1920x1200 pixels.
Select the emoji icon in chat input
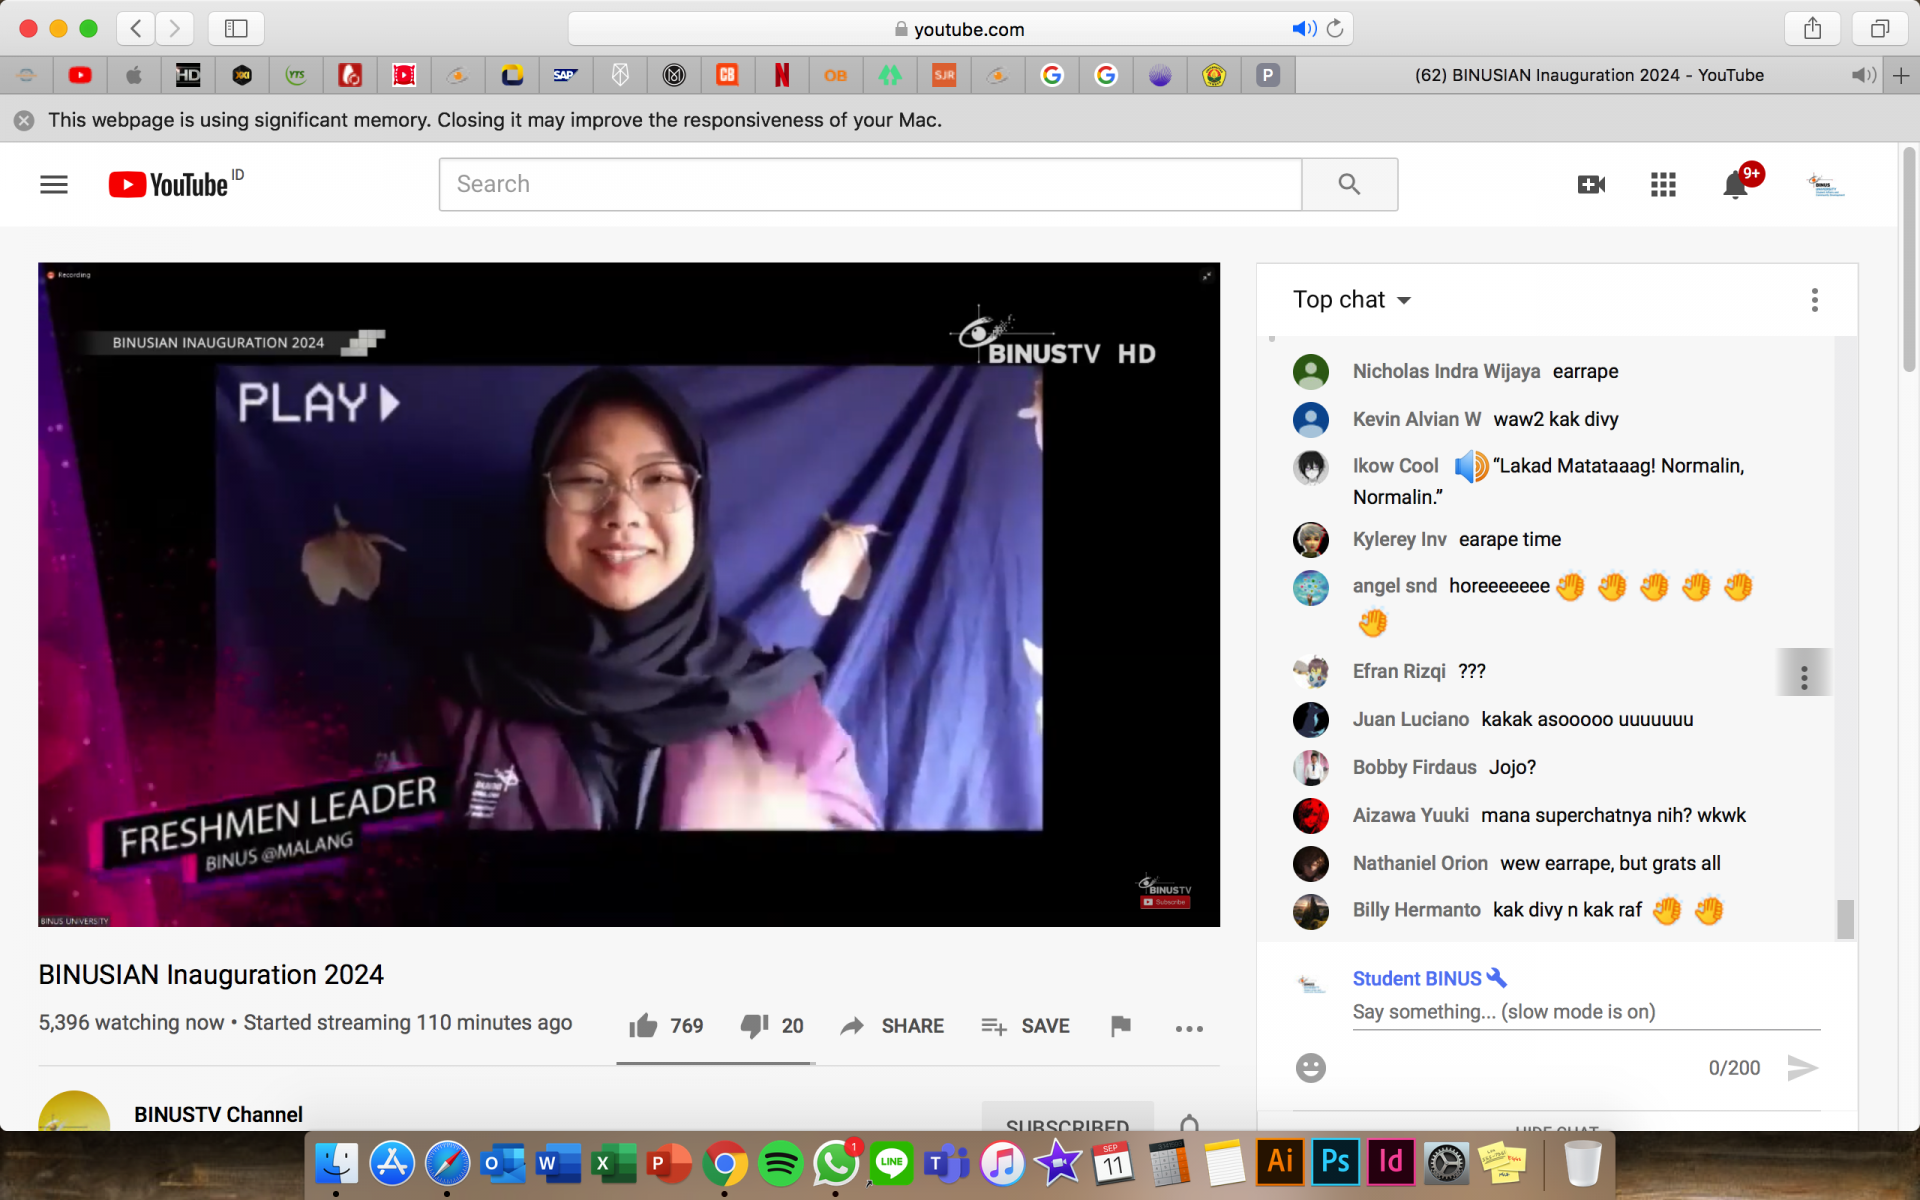pos(1309,1067)
